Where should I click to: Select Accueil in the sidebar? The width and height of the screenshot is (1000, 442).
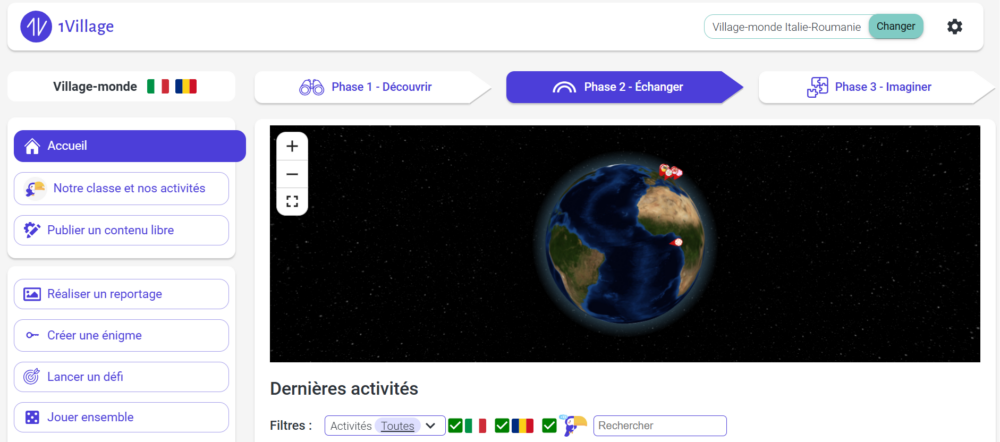(129, 146)
